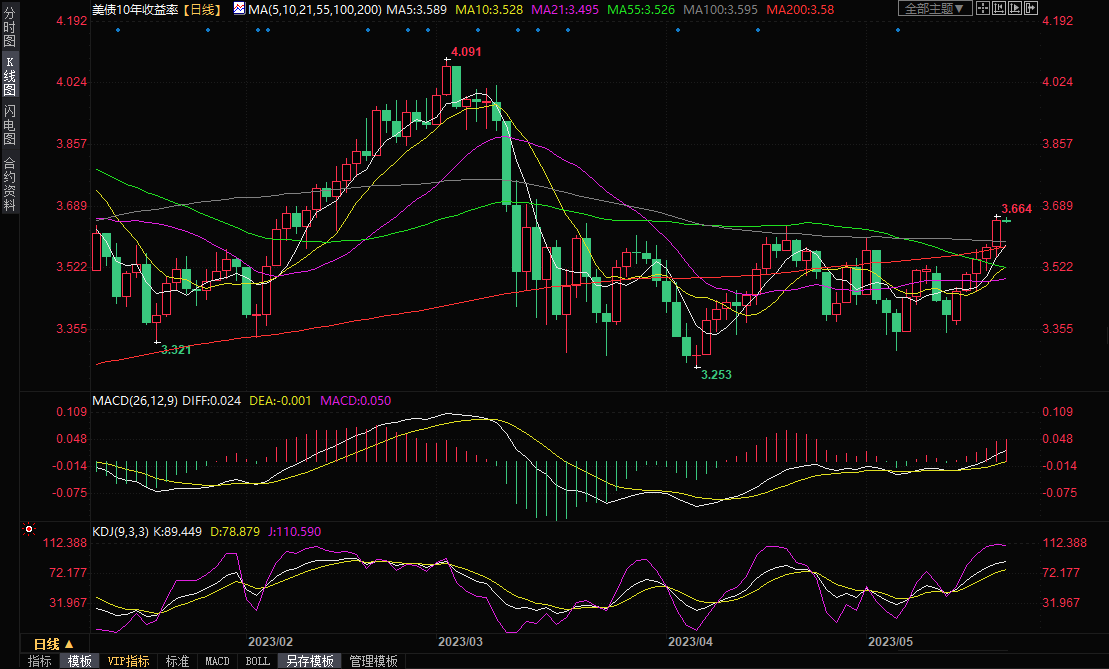The image size is (1109, 669).
Task: Switch to 分时图 view
Action: (x=9, y=33)
